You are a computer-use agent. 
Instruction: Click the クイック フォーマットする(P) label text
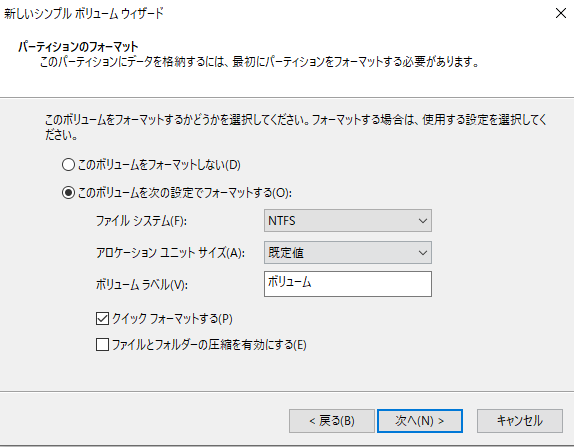pos(172,319)
